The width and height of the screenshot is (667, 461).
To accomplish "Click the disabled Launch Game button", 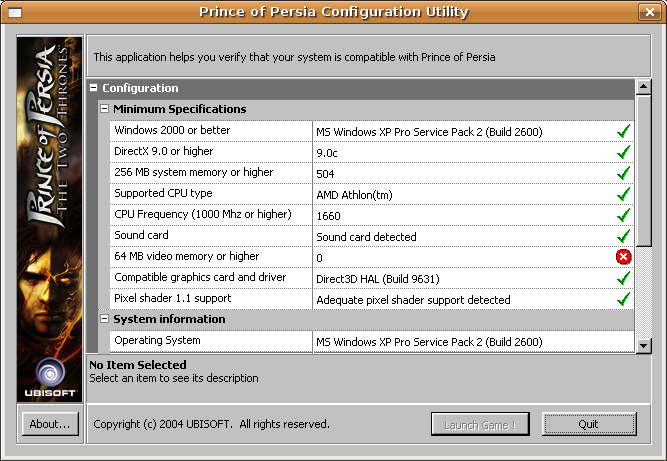I will click(480, 424).
